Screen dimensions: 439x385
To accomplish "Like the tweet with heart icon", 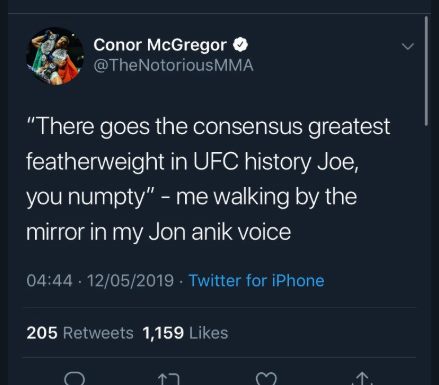I will pos(266,379).
